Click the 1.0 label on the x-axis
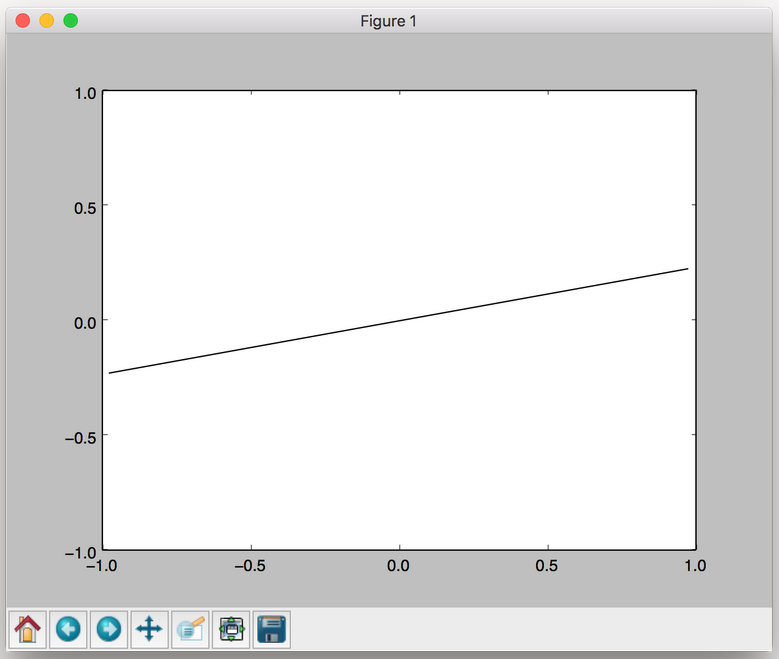This screenshot has width=779, height=659. pyautogui.click(x=694, y=566)
